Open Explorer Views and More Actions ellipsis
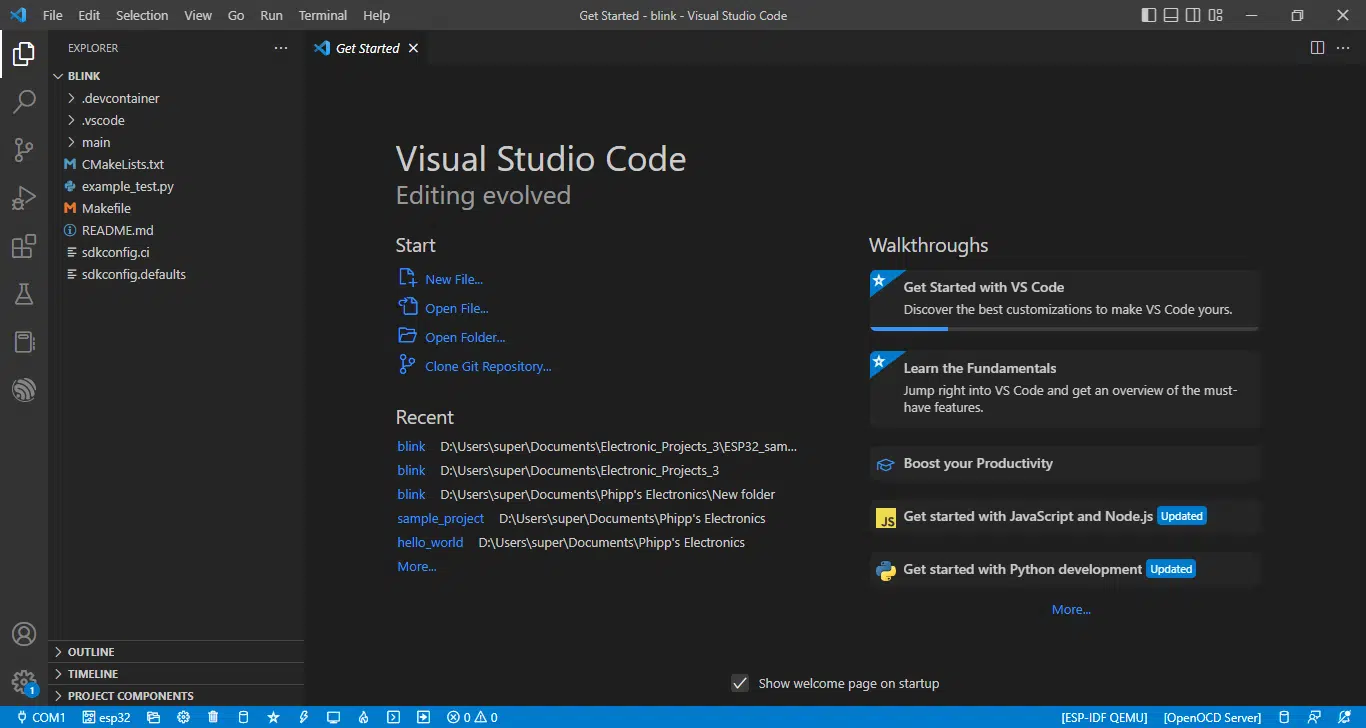 pyautogui.click(x=280, y=48)
